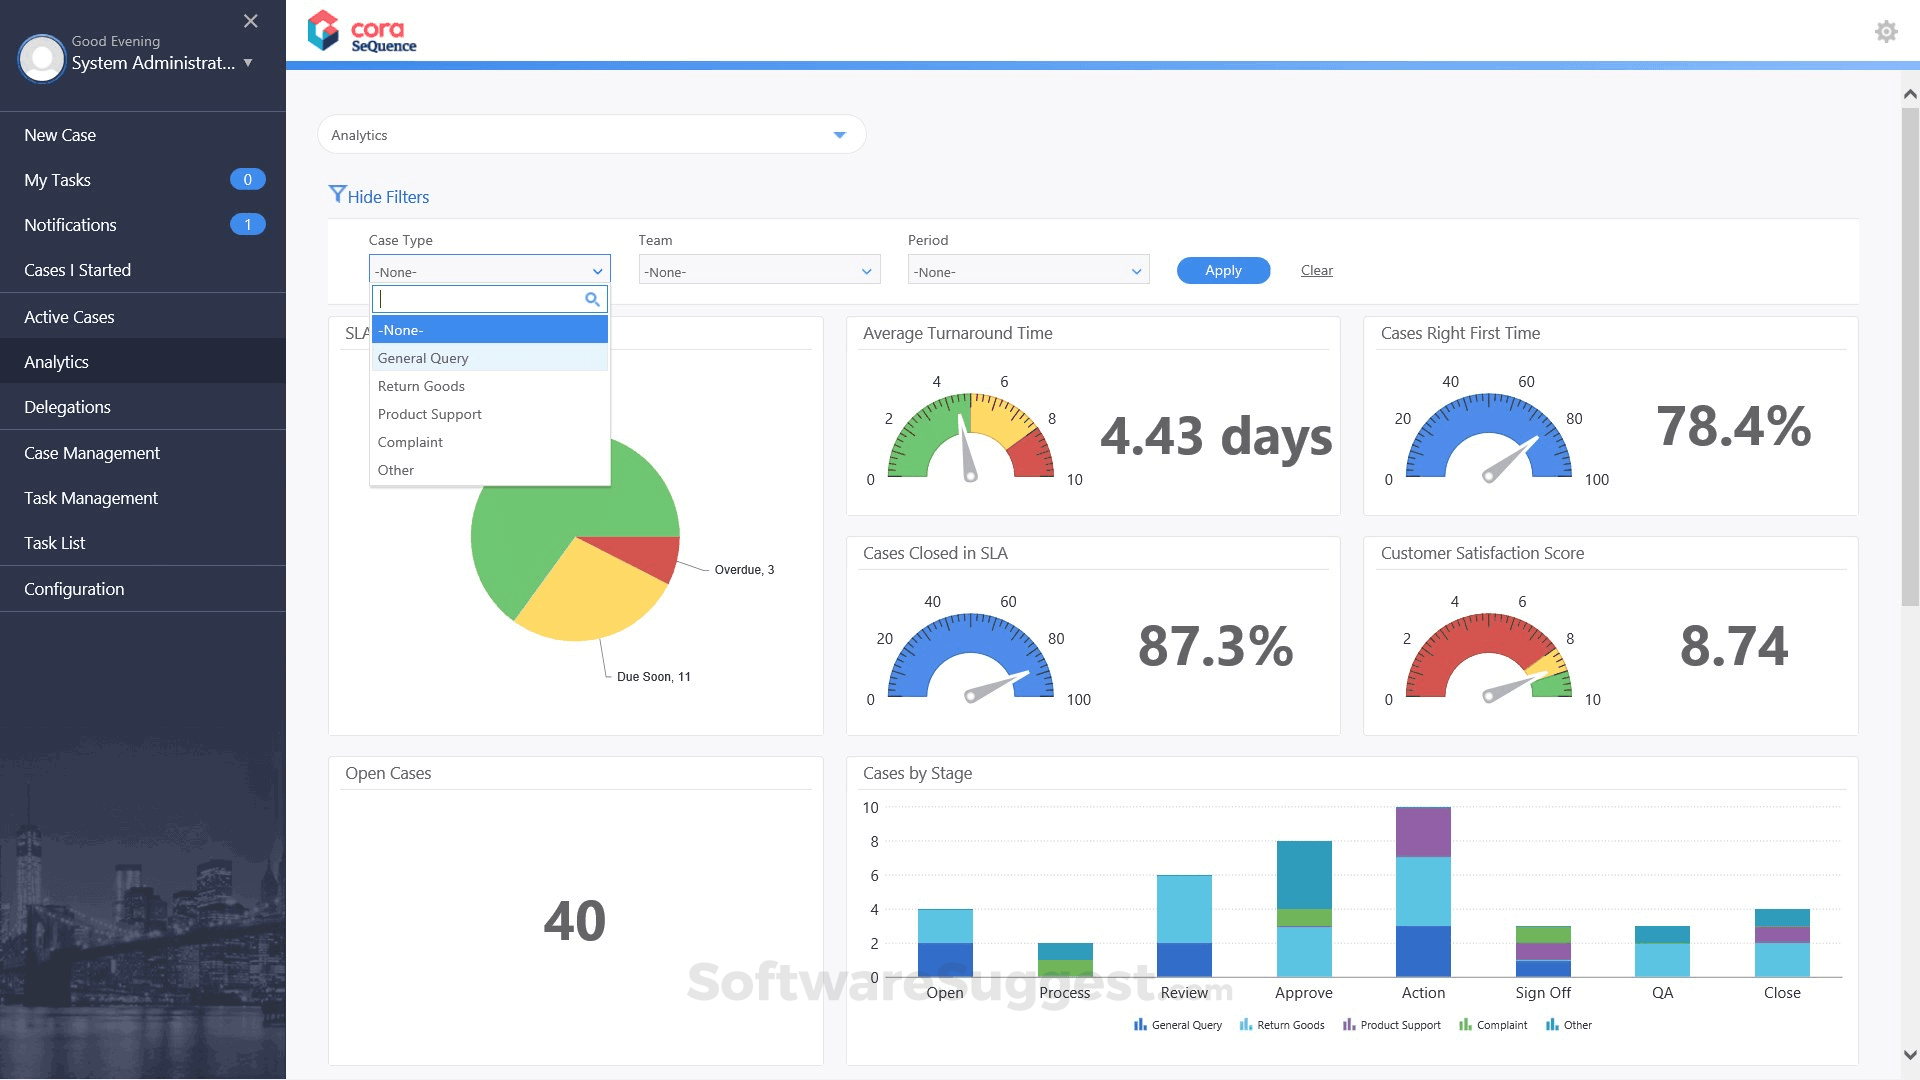Toggle General Query legend icon

(x=1140, y=1025)
